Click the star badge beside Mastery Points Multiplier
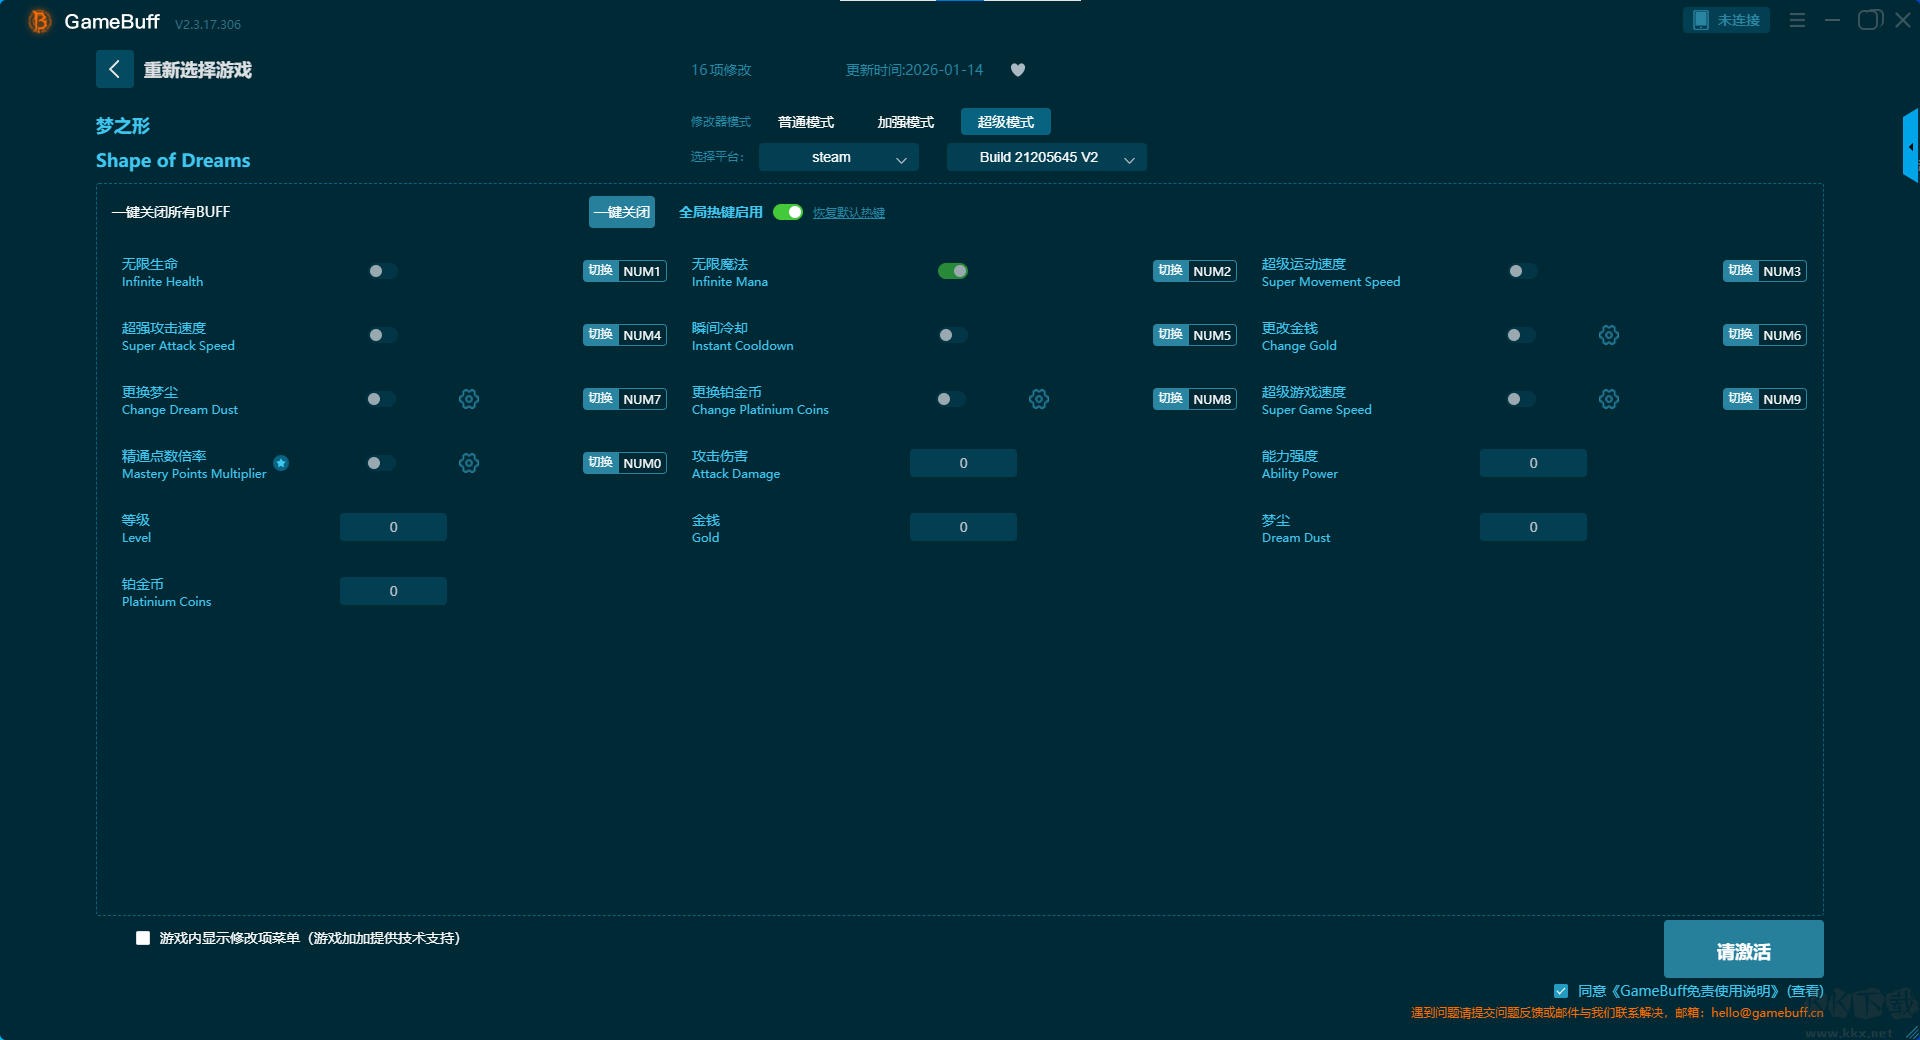This screenshot has width=1920, height=1040. (x=281, y=463)
